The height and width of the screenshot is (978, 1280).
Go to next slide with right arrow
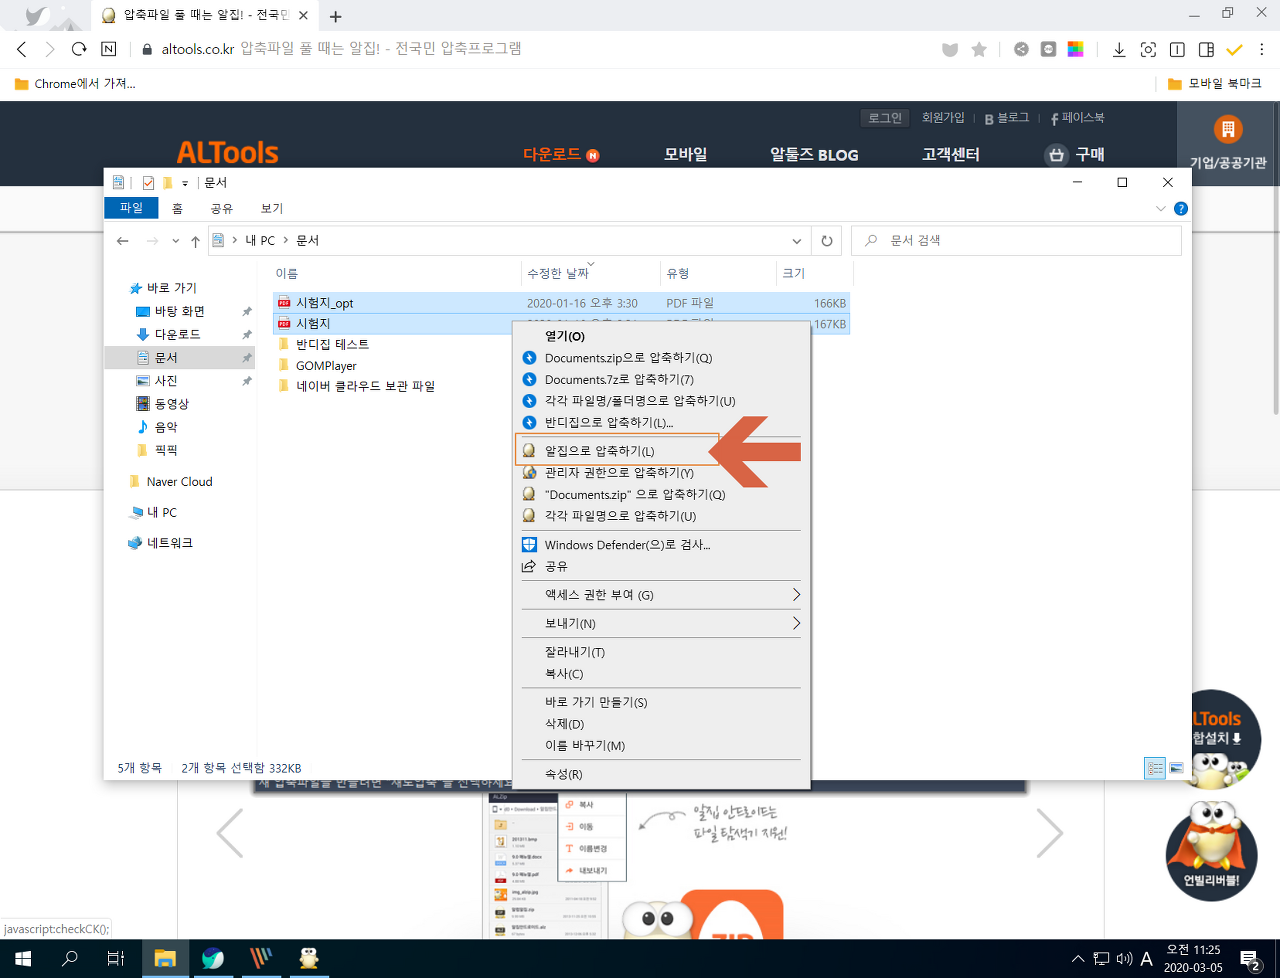click(x=1049, y=832)
